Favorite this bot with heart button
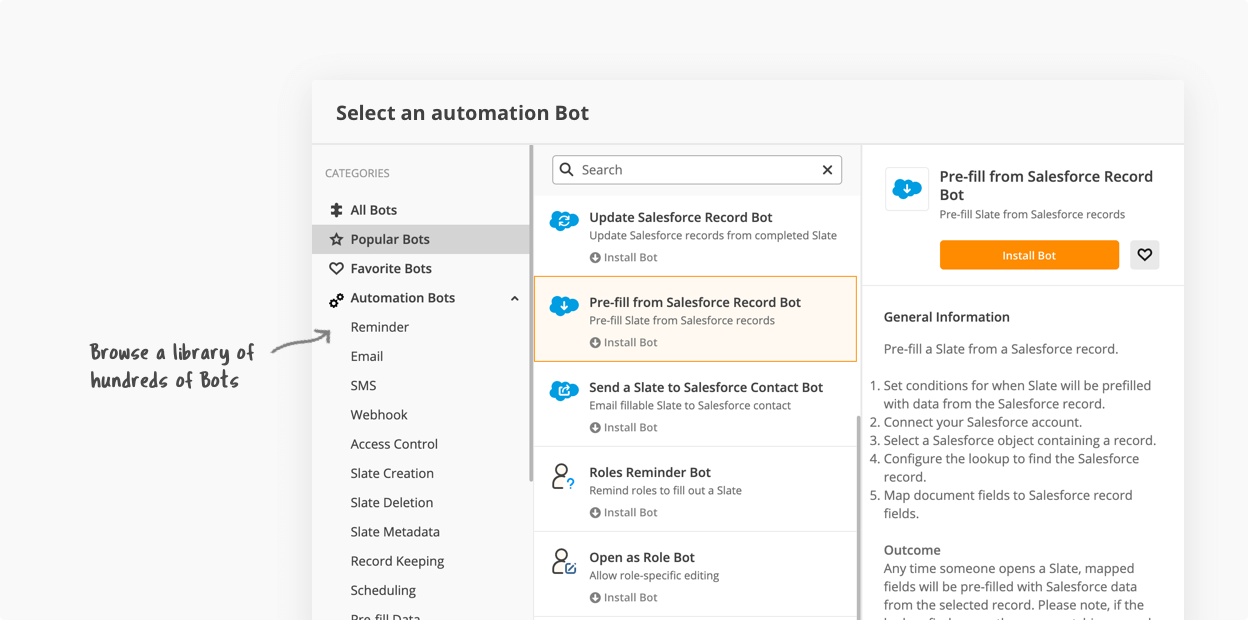Viewport: 1248px width, 620px height. coord(1145,255)
